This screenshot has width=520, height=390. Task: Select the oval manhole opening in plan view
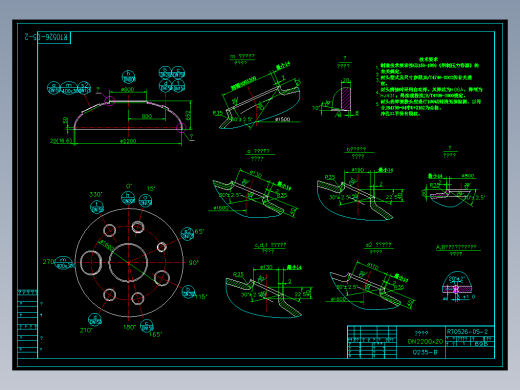[x=91, y=263]
